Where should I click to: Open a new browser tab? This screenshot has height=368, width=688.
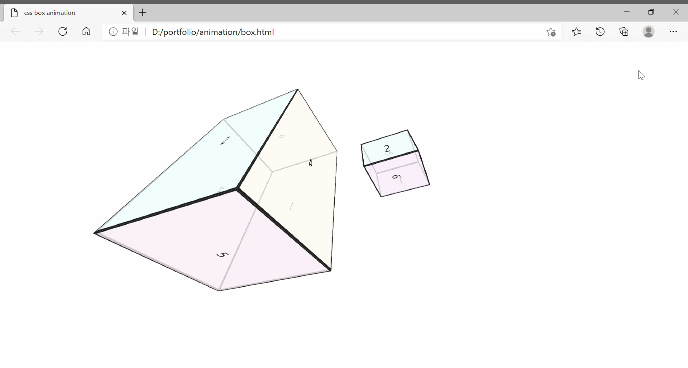(142, 13)
